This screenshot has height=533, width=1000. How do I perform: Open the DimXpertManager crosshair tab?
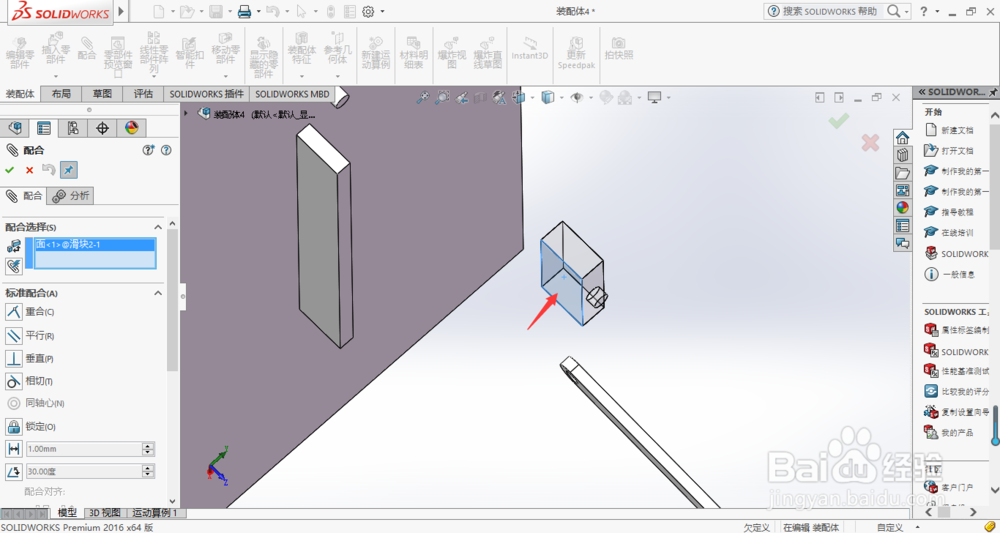click(x=102, y=128)
